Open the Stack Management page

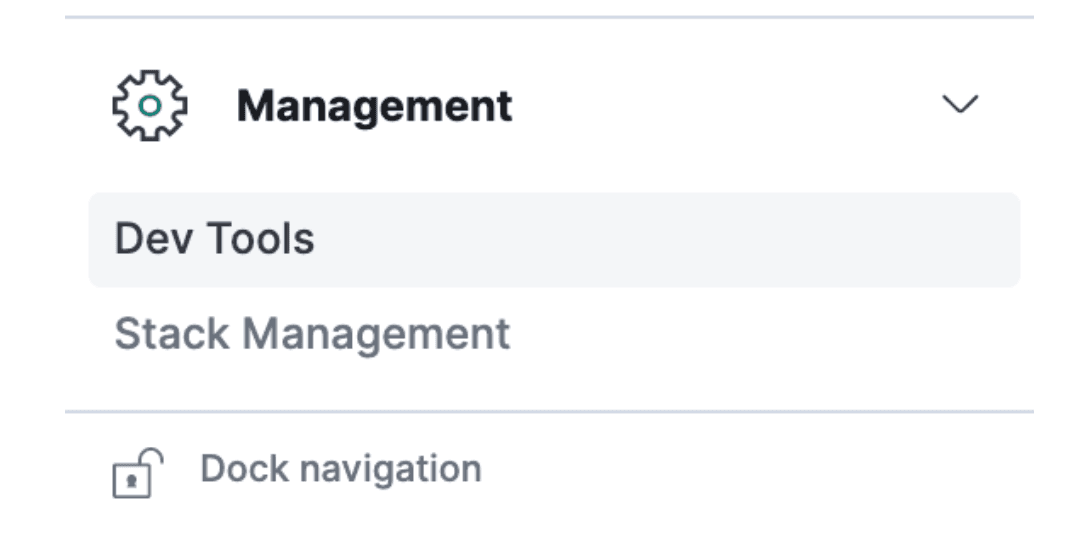(312, 334)
